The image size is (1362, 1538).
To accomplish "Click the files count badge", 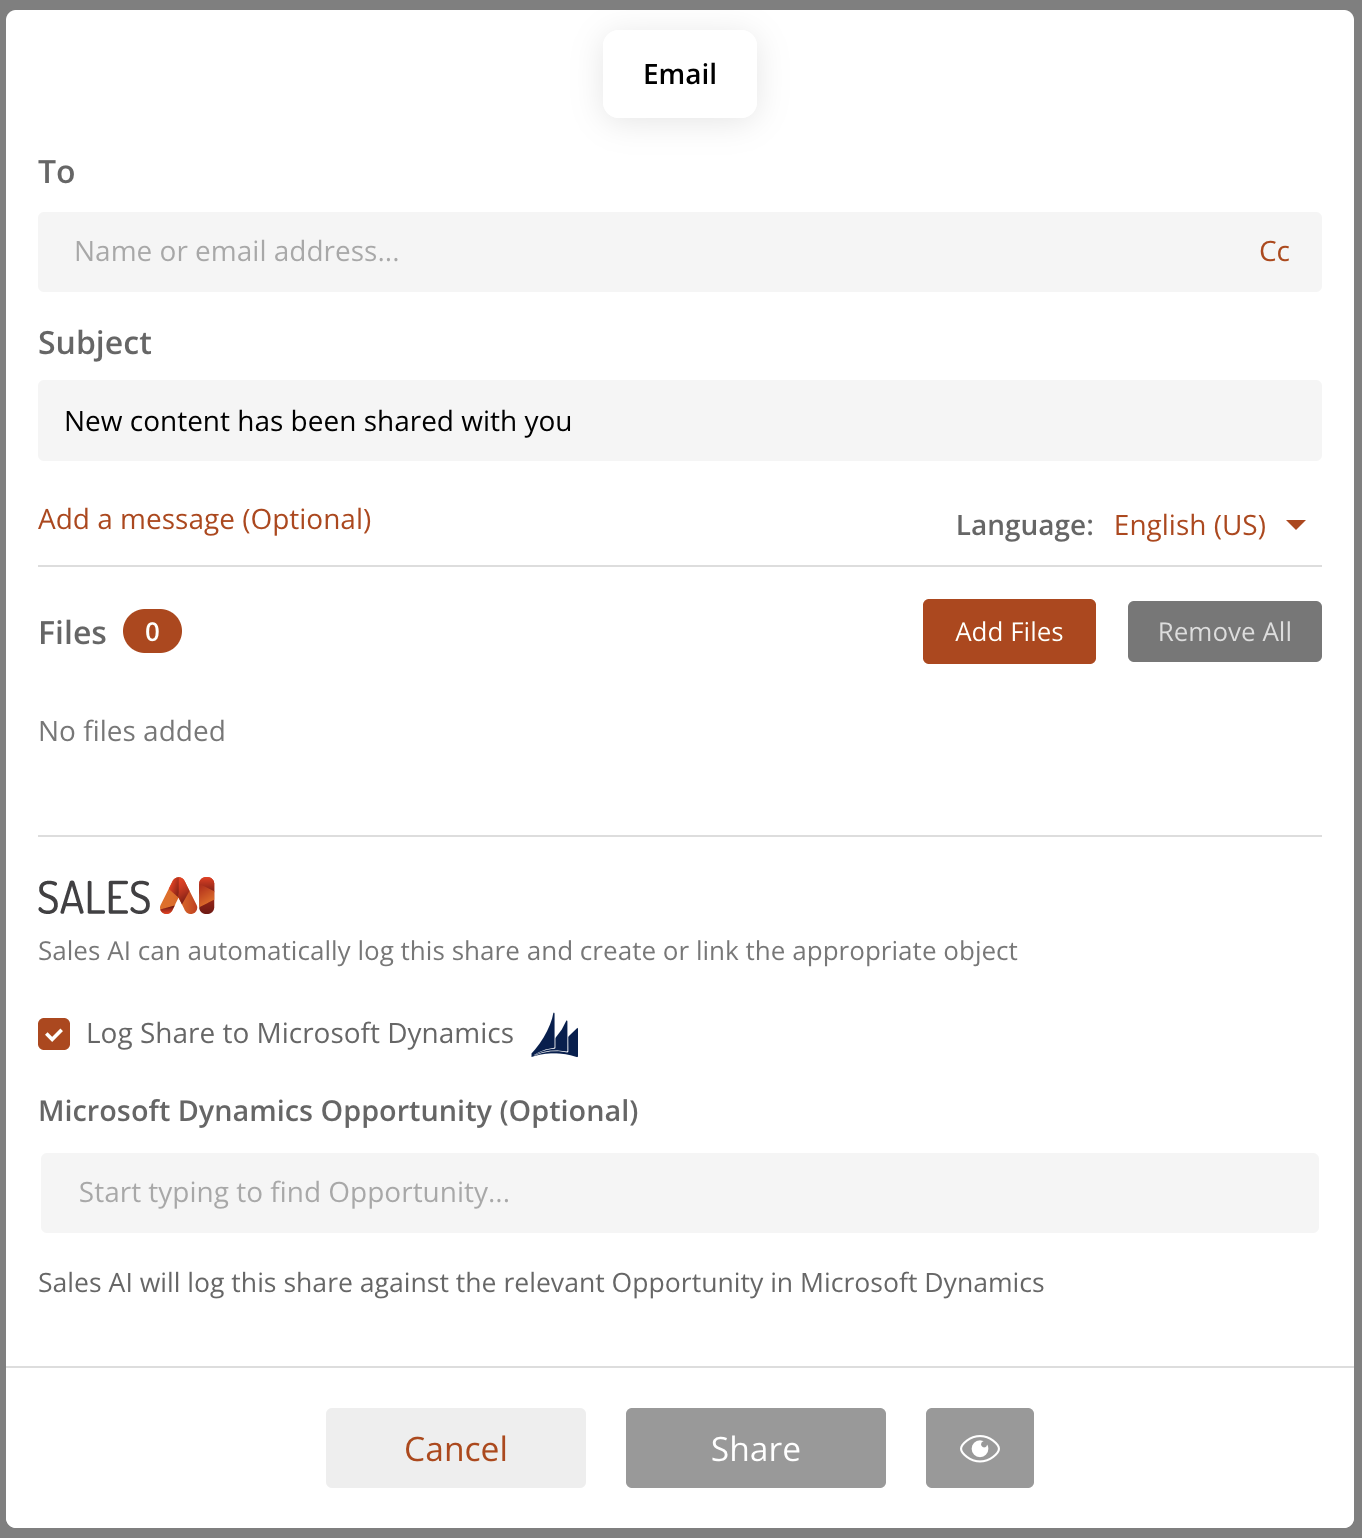I will 152,631.
